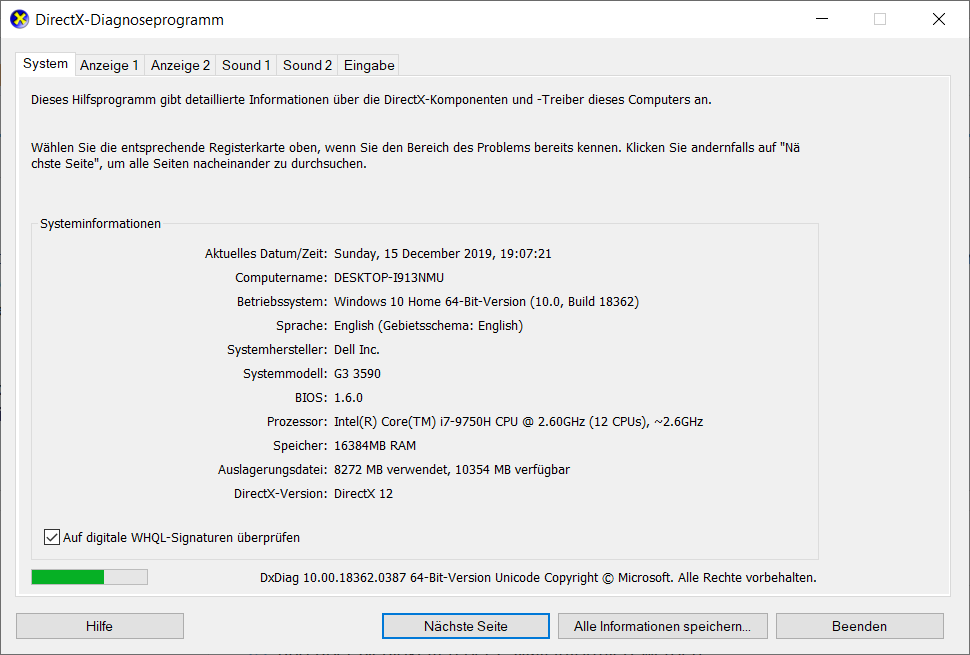Click the manufacturer value Dell Inc.
The width and height of the screenshot is (970, 655).
pos(356,349)
